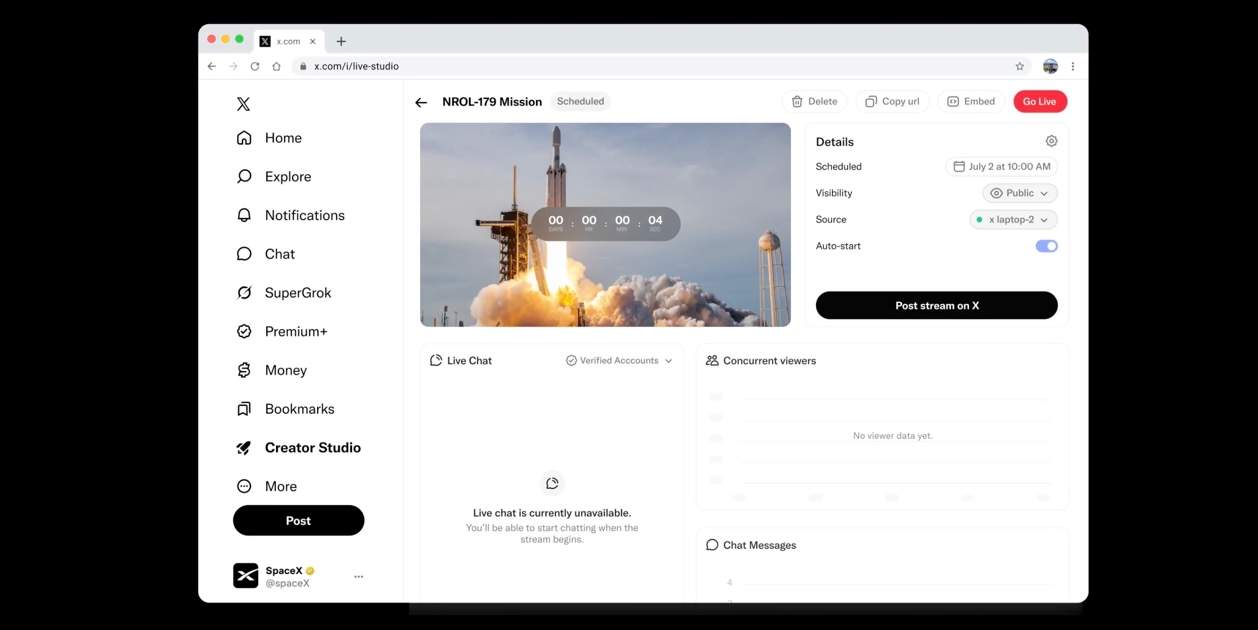Click the Live Chat header icon

436,360
